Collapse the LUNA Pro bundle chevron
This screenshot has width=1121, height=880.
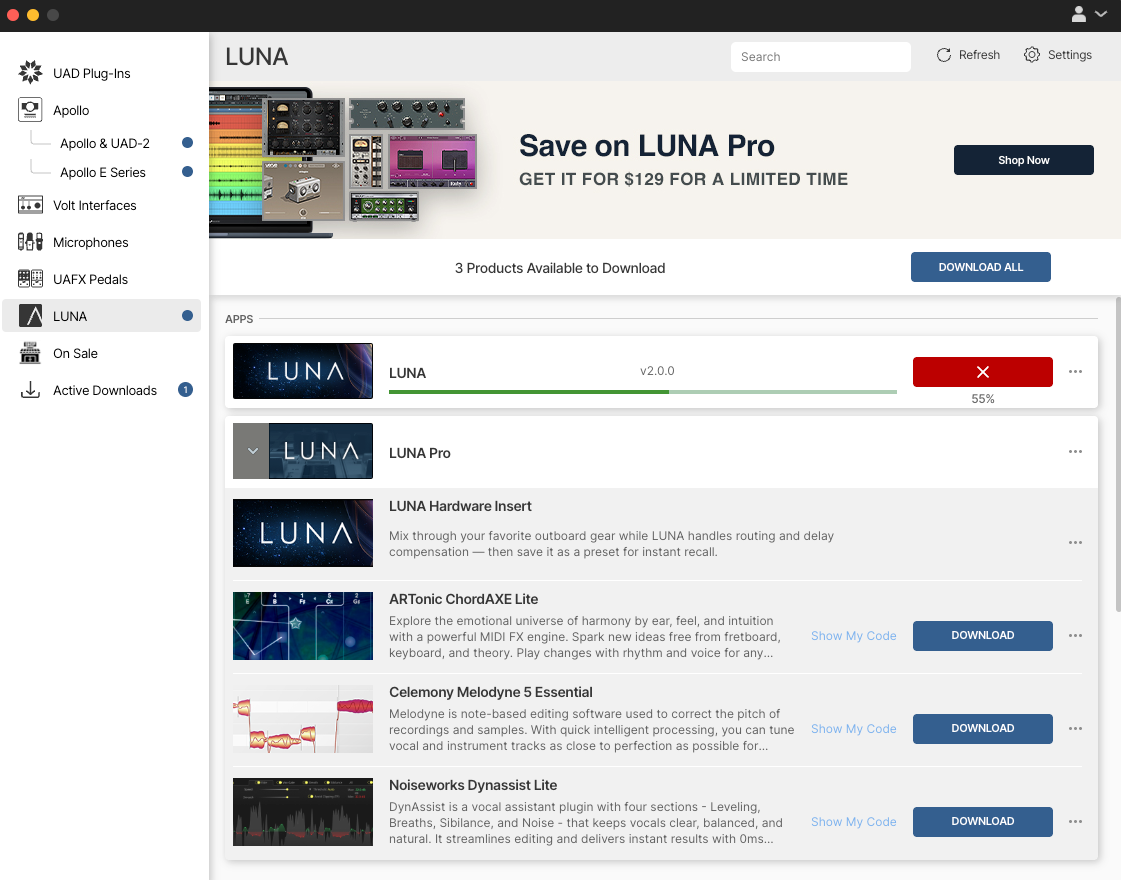point(252,451)
